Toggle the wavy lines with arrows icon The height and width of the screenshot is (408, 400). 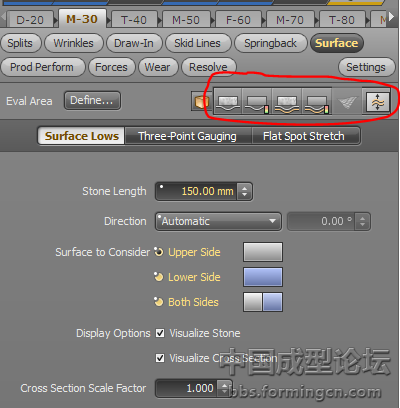click(x=377, y=102)
